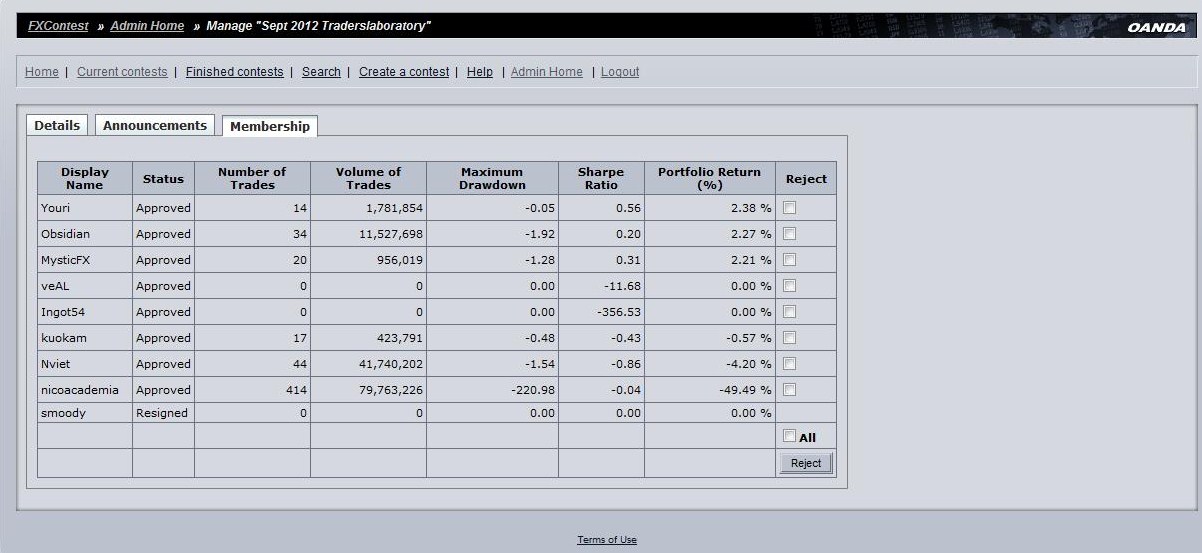
Task: Check the Reject box for Nviet
Action: point(789,364)
